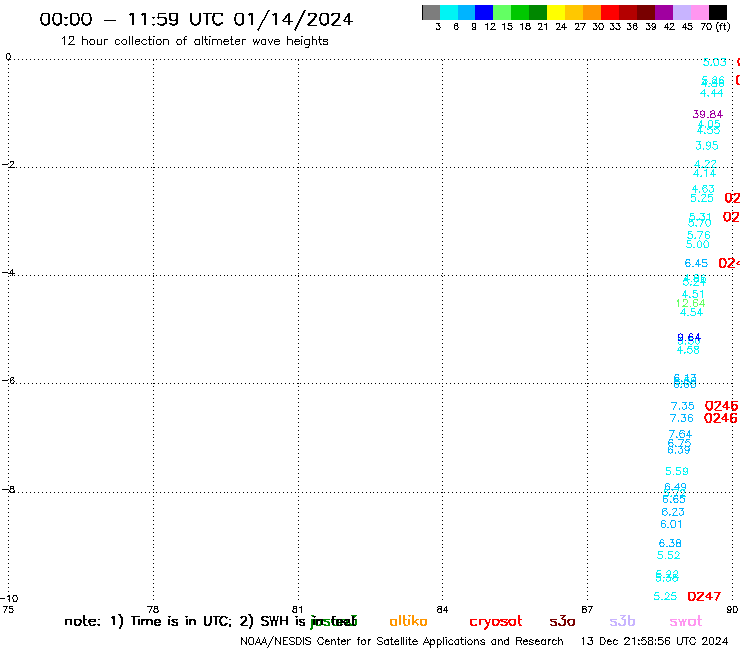
Task: Click the longitude axis label 78
Action: [153, 609]
